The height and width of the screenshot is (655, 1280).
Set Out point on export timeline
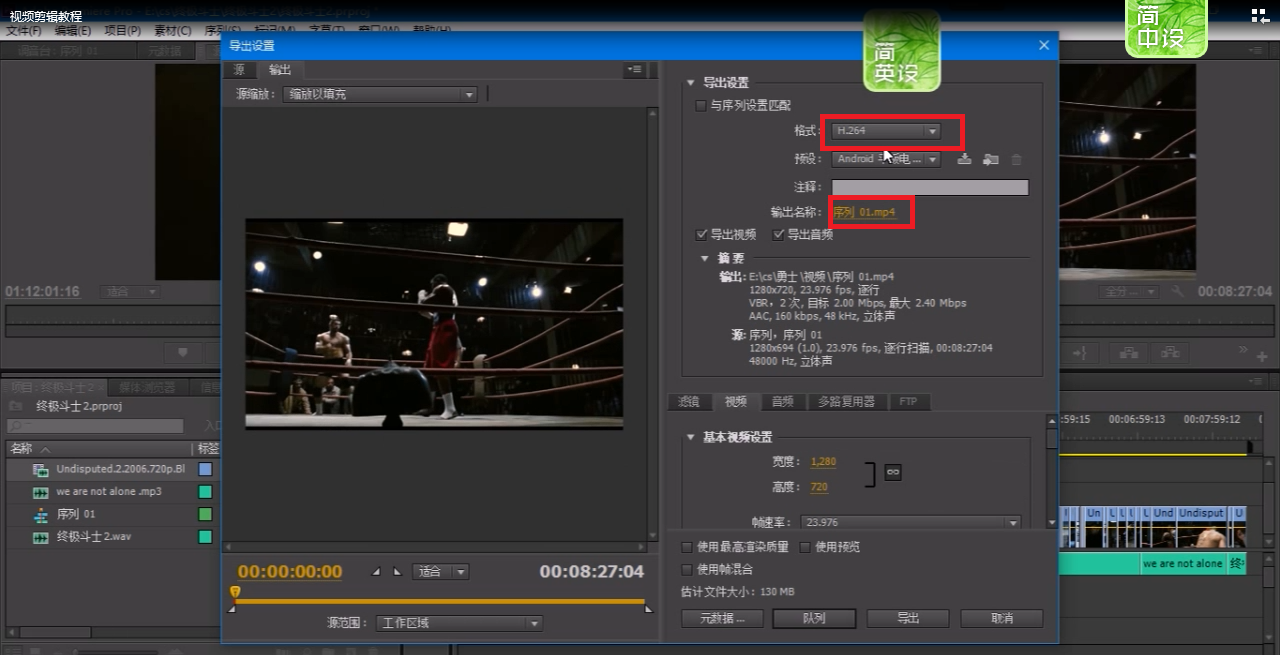(397, 572)
